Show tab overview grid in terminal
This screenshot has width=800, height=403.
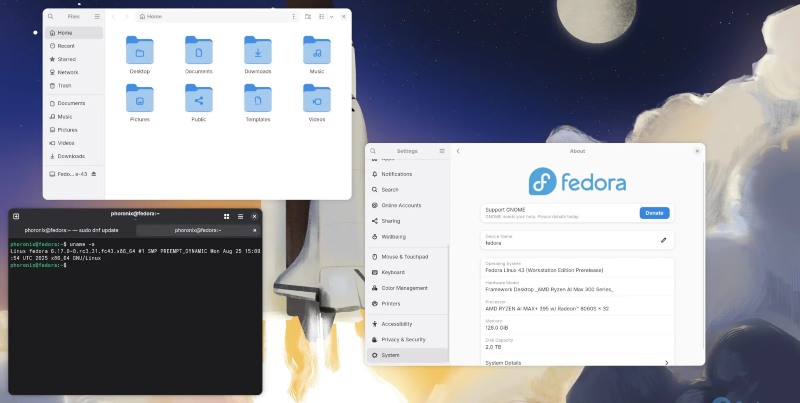tap(227, 216)
